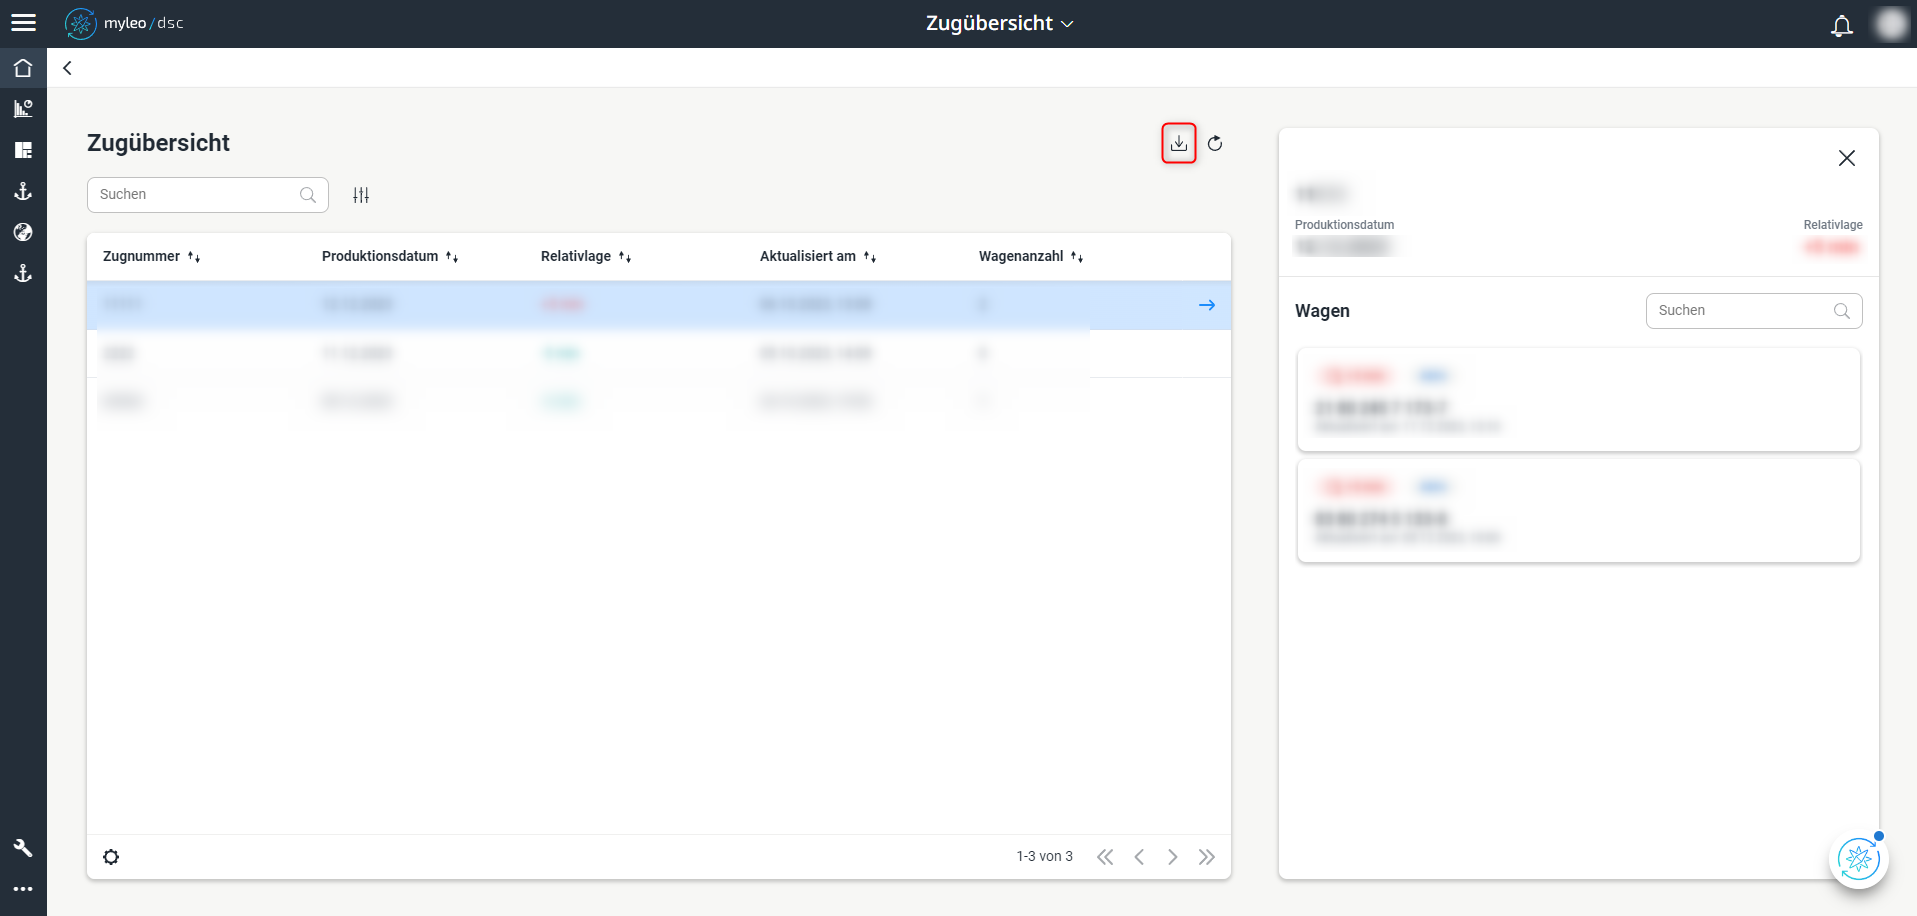
Task: Select the upper anchor icon in sidebar
Action: point(23,191)
